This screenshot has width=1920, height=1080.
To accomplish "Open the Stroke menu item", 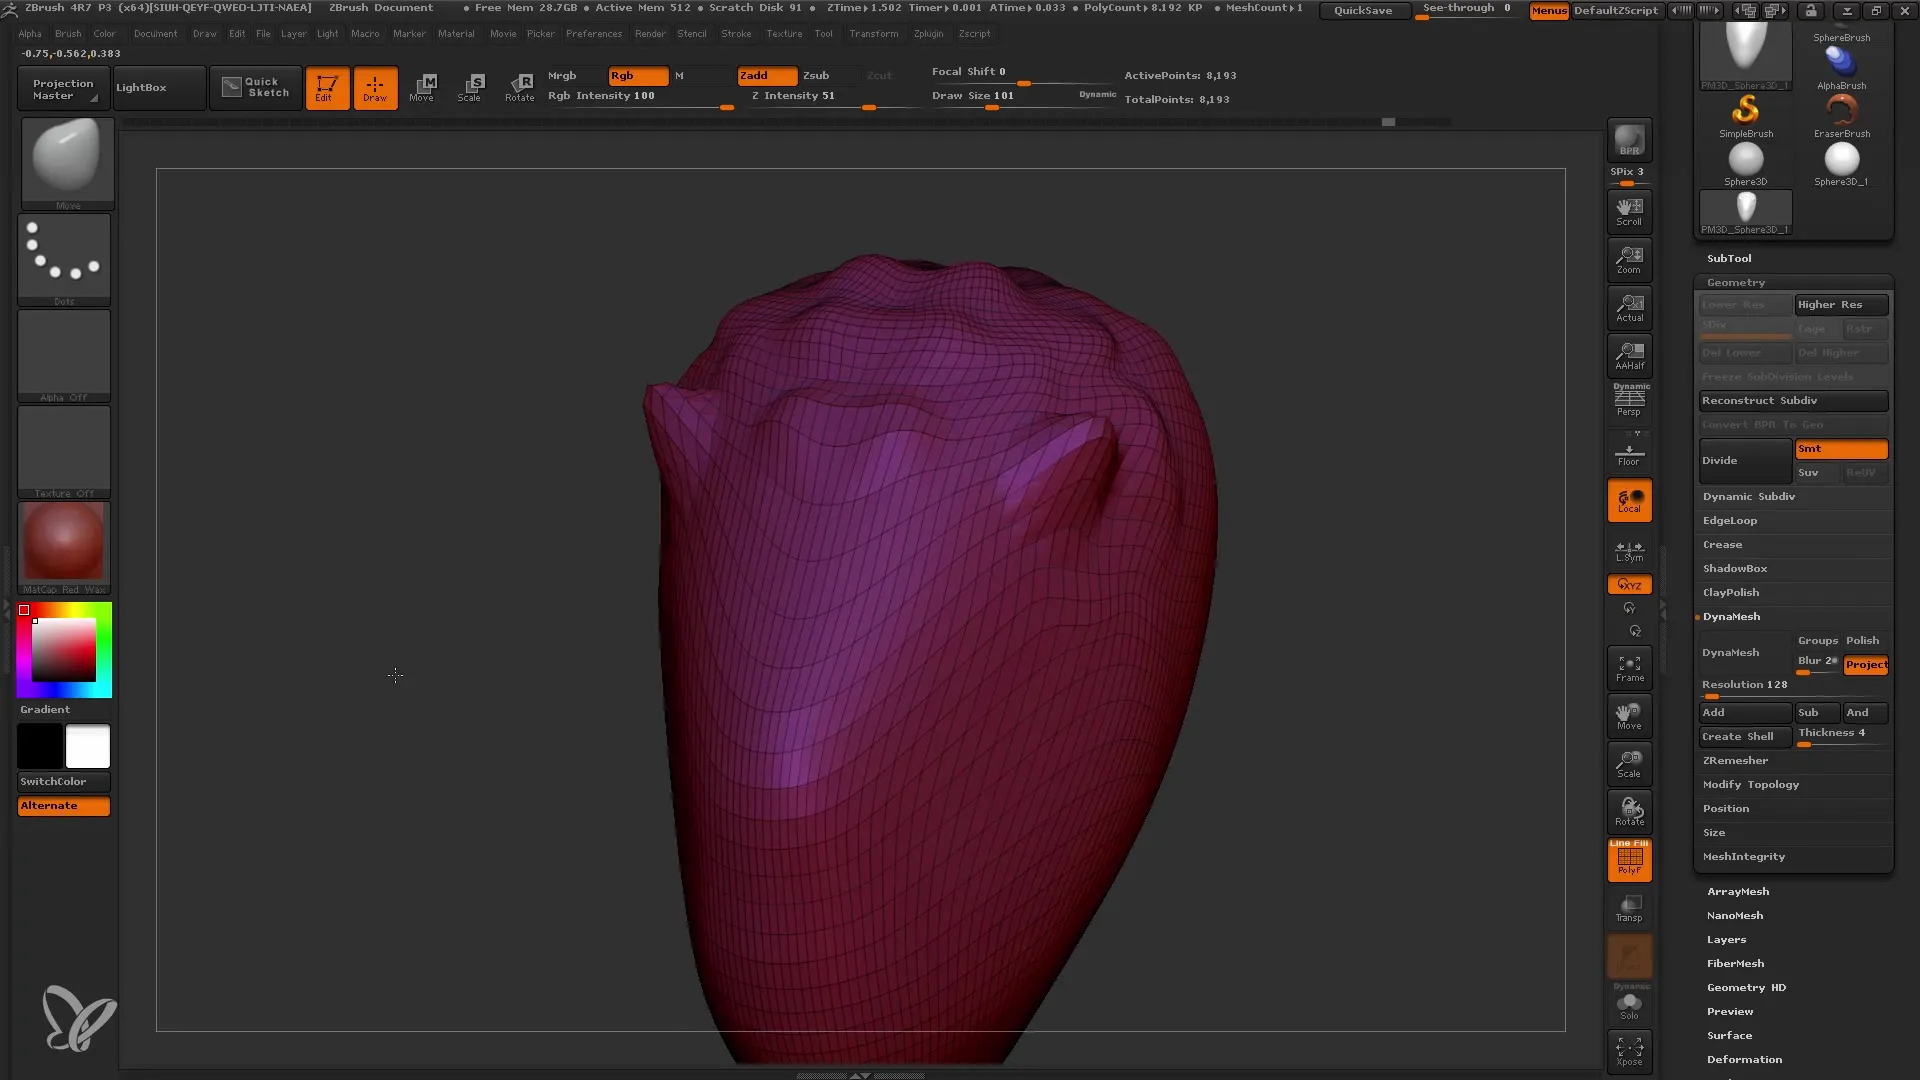I will (x=740, y=33).
